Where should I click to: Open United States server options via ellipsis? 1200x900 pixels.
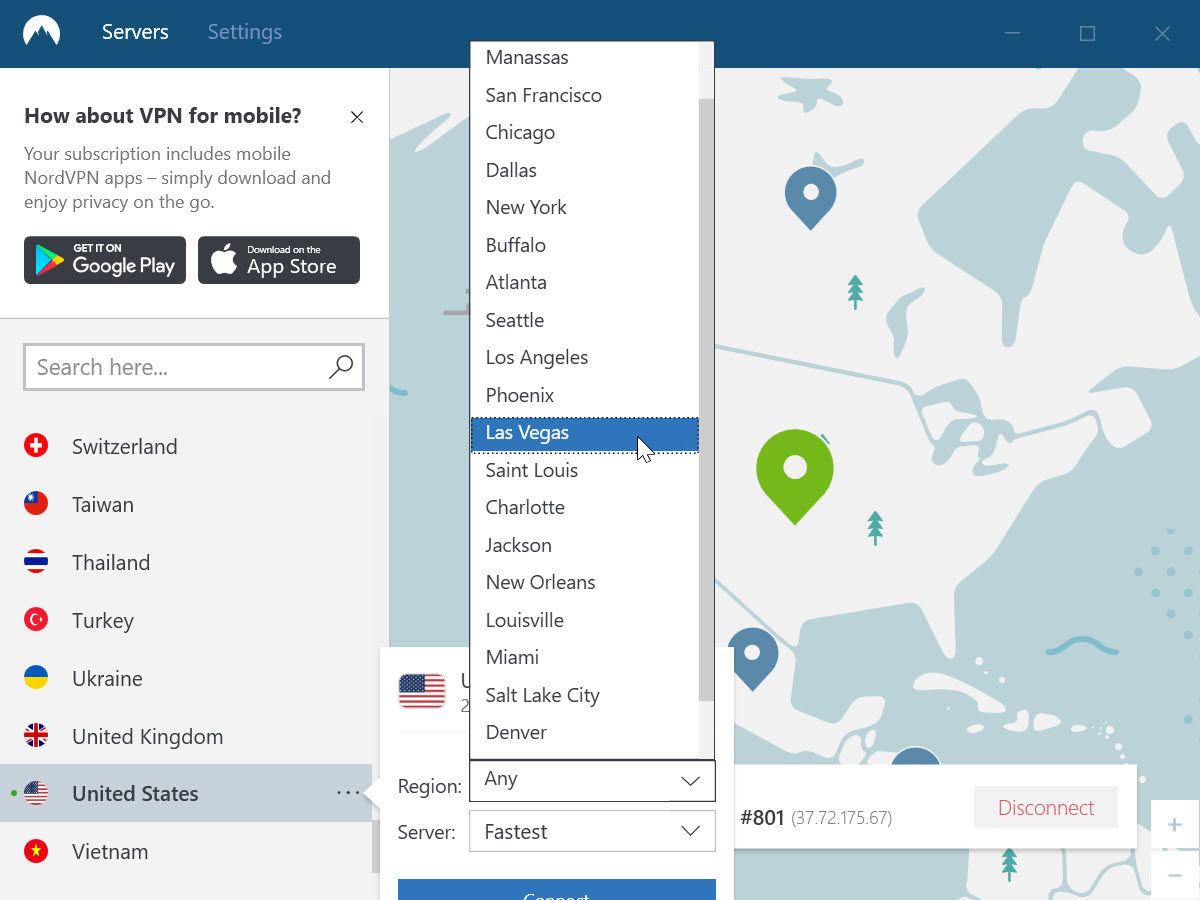coord(348,792)
